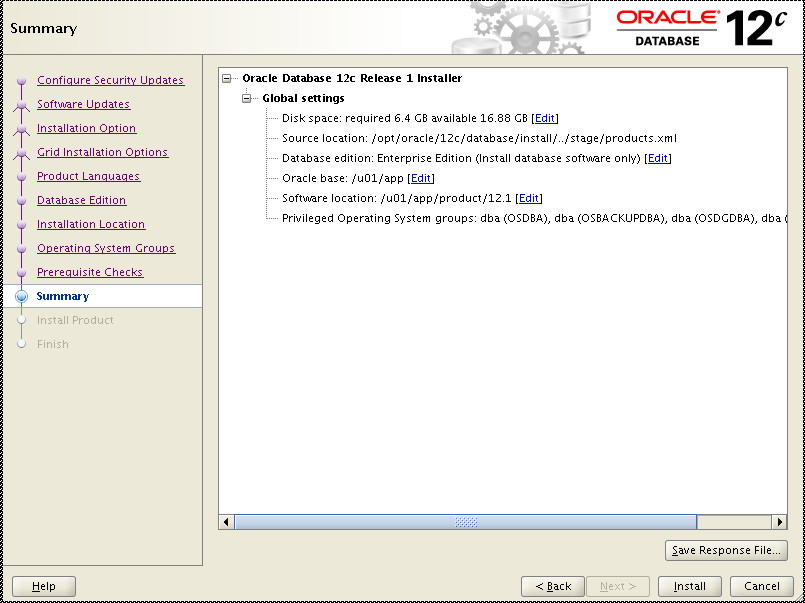Click the Installation Option step bullet

[22, 129]
